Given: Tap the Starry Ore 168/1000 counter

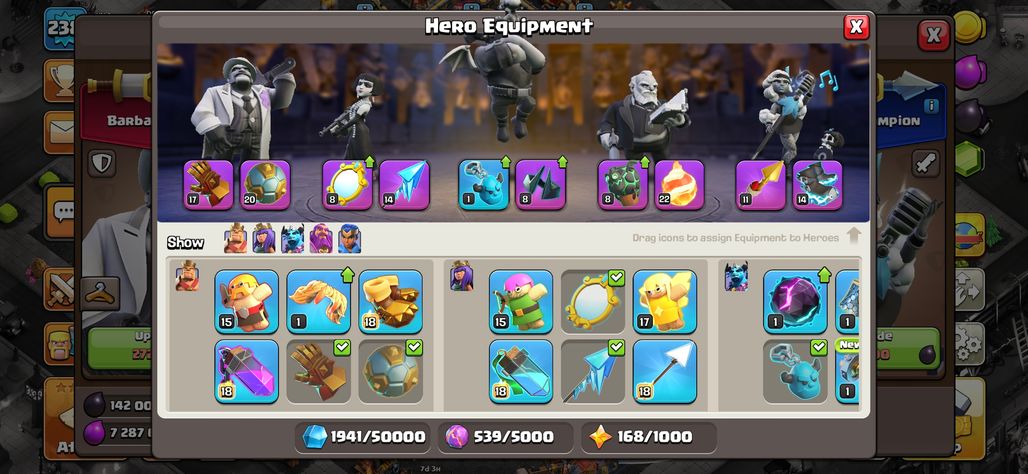Looking at the screenshot, I should coord(648,437).
